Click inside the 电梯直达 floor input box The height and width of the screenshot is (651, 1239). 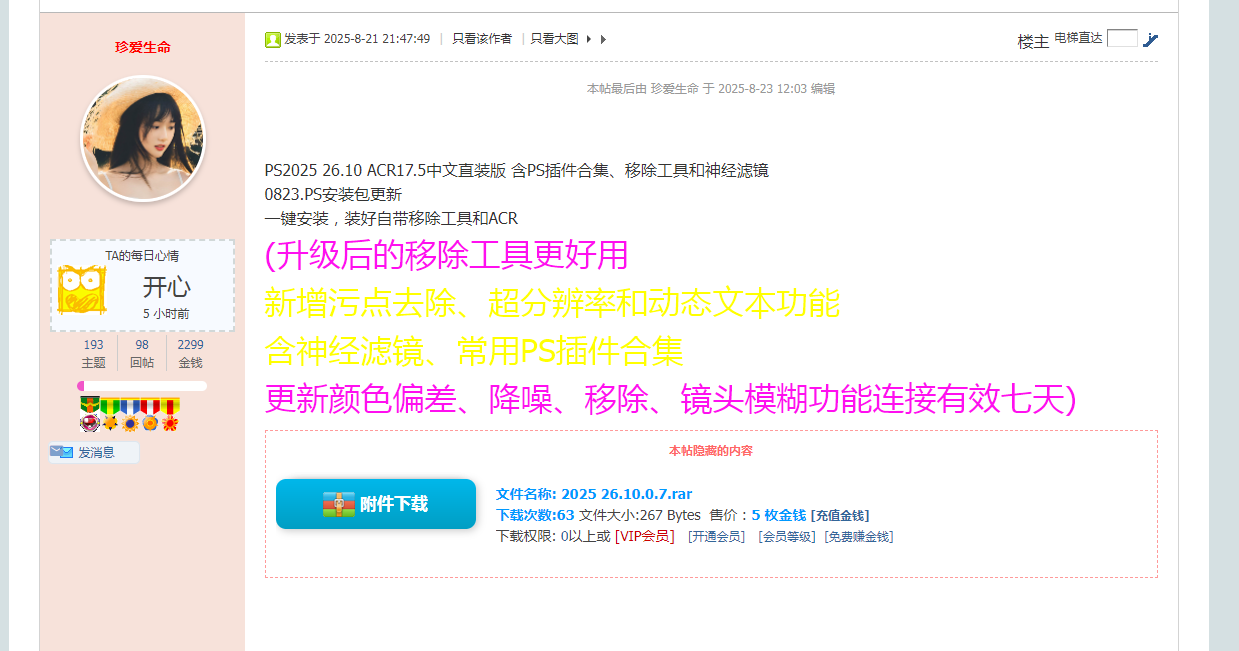point(1122,38)
